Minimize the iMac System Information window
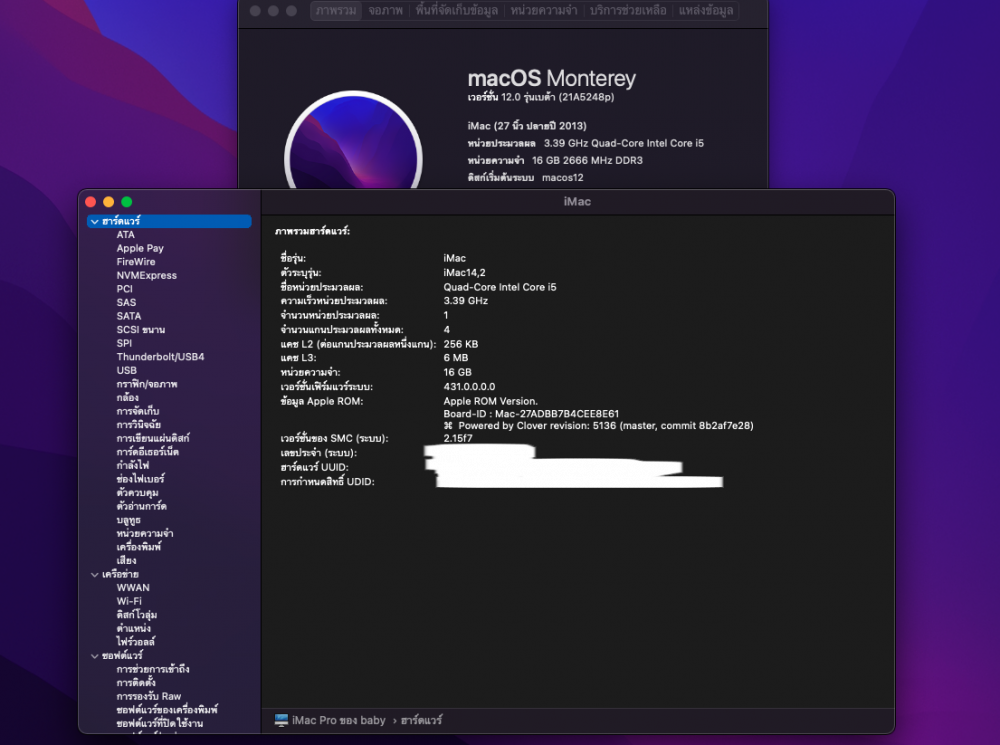 108,202
